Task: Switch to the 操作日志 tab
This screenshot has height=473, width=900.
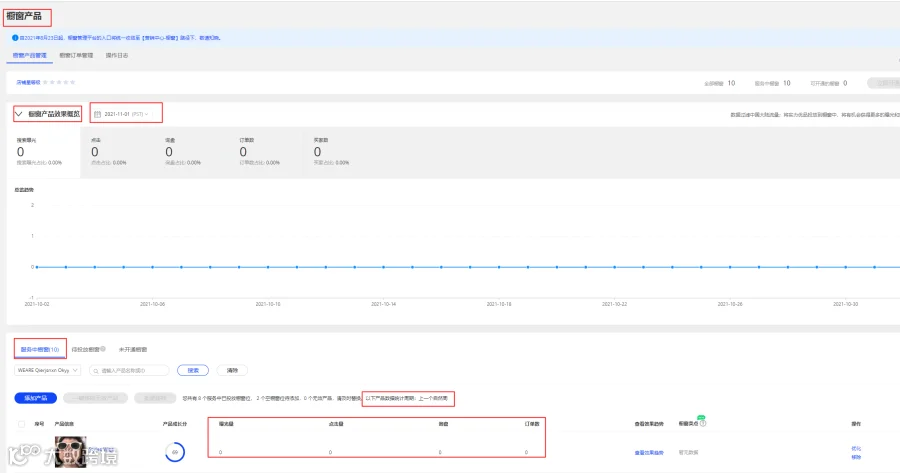Action: (x=117, y=56)
